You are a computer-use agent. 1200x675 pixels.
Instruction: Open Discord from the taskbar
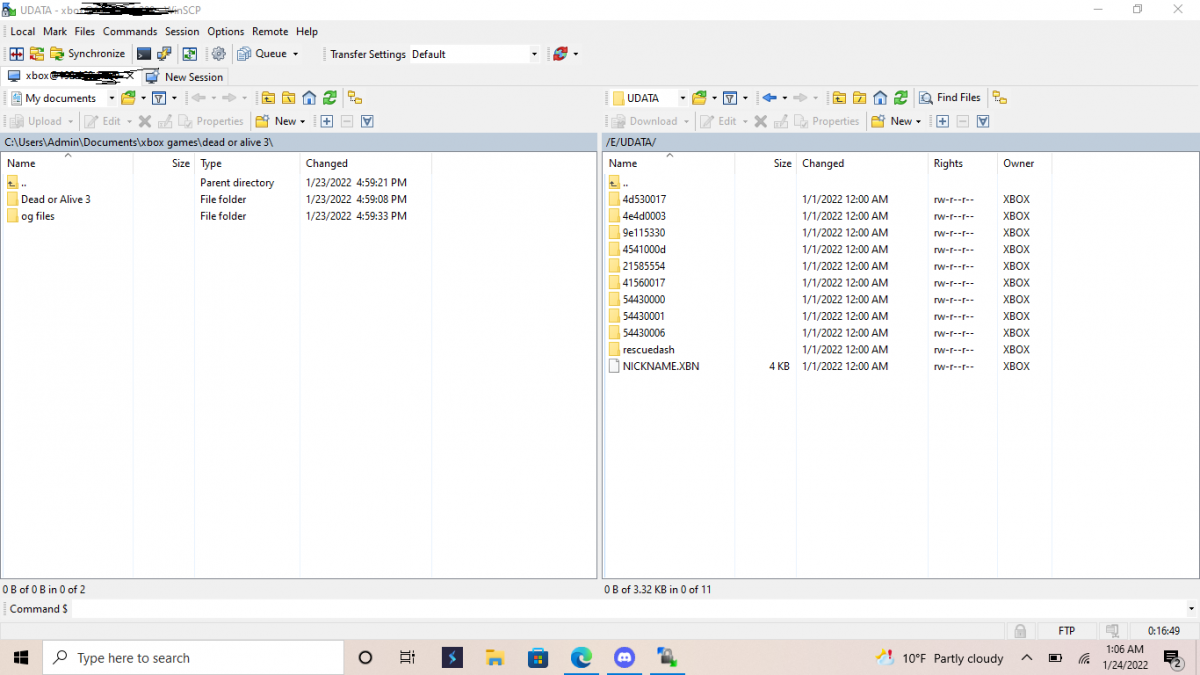coord(625,657)
